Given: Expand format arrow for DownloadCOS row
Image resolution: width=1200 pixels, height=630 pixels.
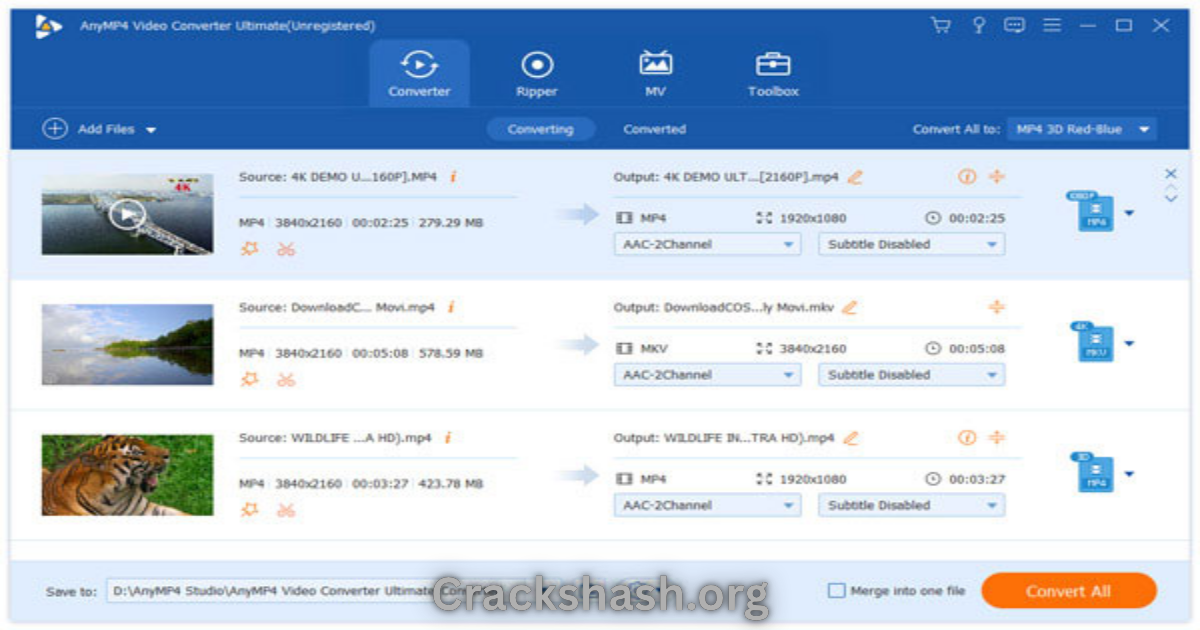Looking at the screenshot, I should click(1129, 344).
